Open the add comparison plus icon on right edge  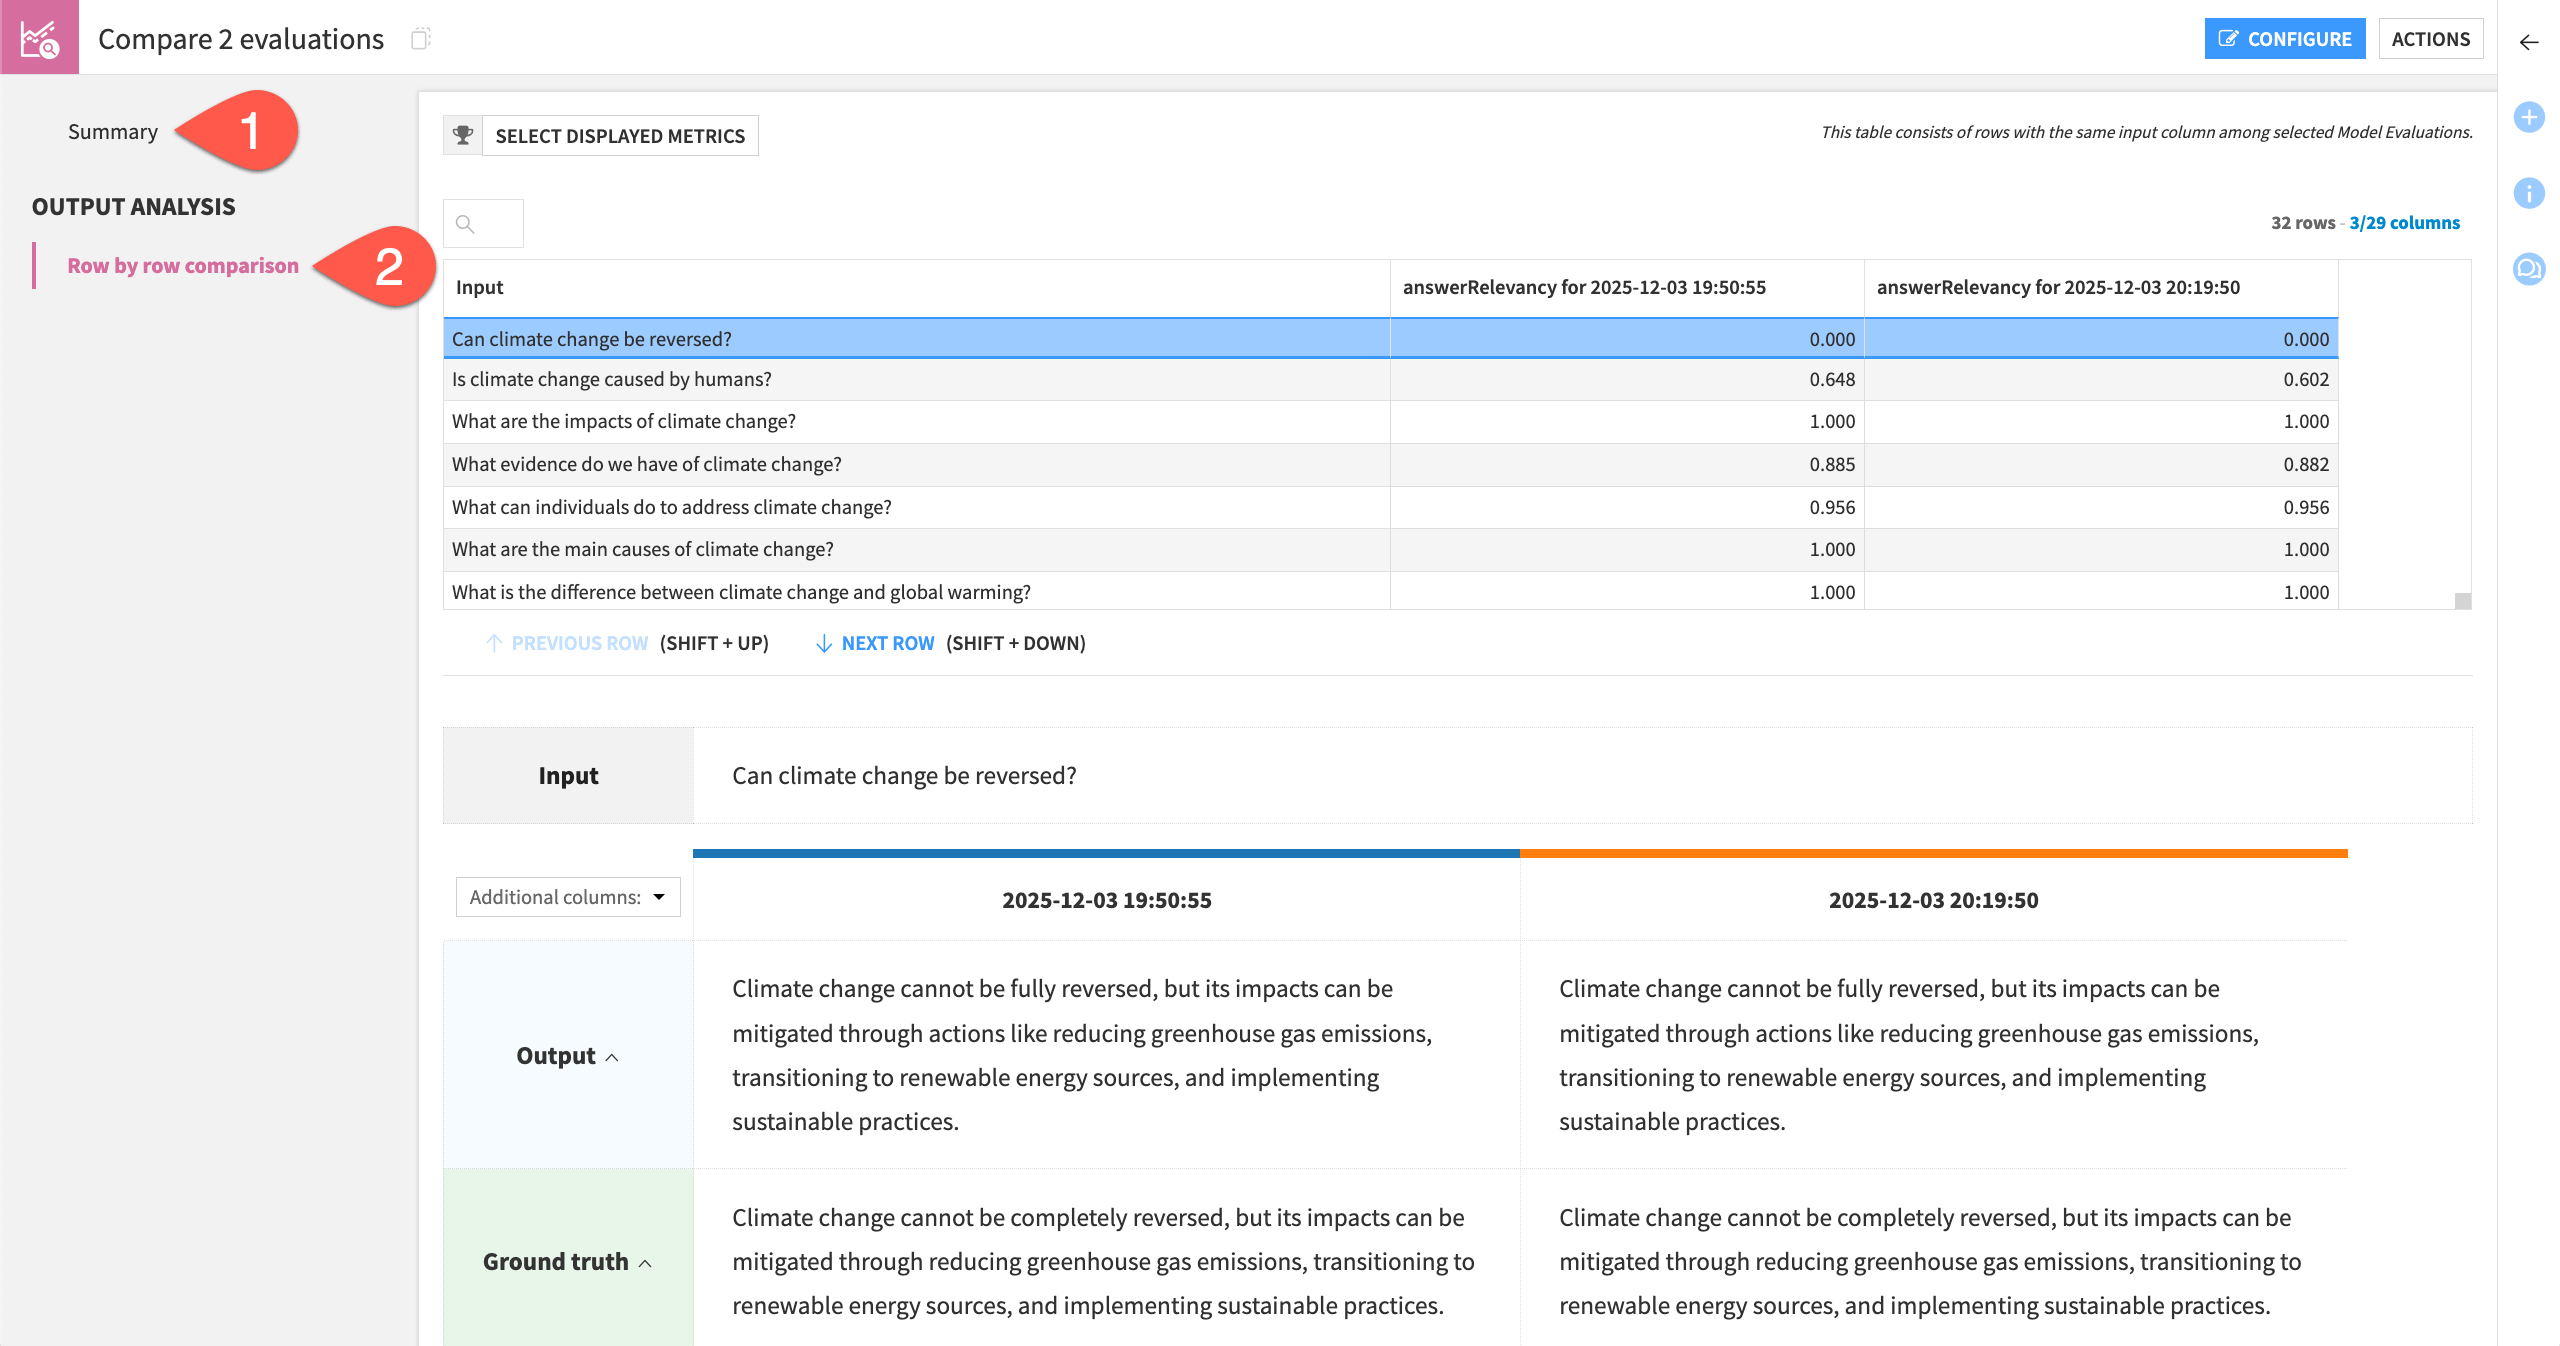click(2530, 116)
